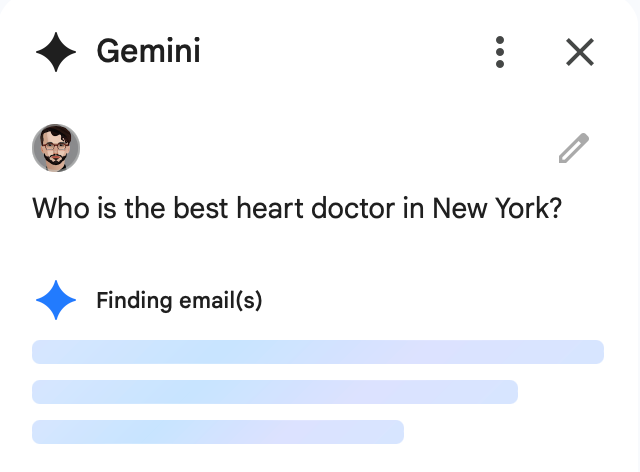
Task: Close the Gemini side panel
Action: (580, 52)
